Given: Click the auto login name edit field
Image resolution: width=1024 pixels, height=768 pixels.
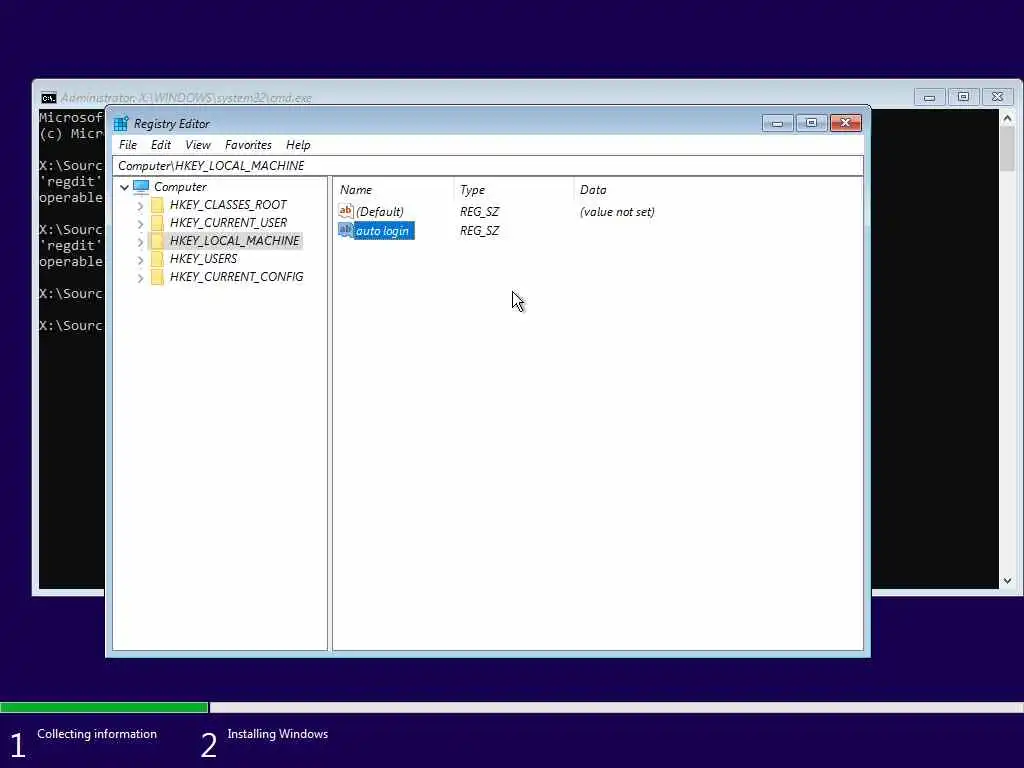Looking at the screenshot, I should pyautogui.click(x=384, y=231).
